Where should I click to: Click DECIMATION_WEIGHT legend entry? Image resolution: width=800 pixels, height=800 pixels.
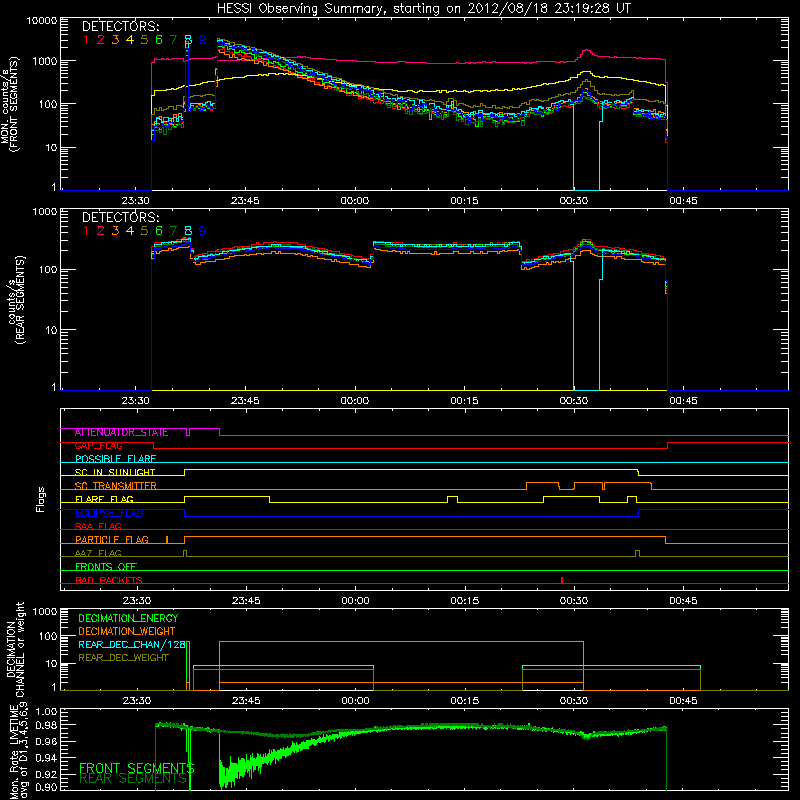pyautogui.click(x=127, y=631)
